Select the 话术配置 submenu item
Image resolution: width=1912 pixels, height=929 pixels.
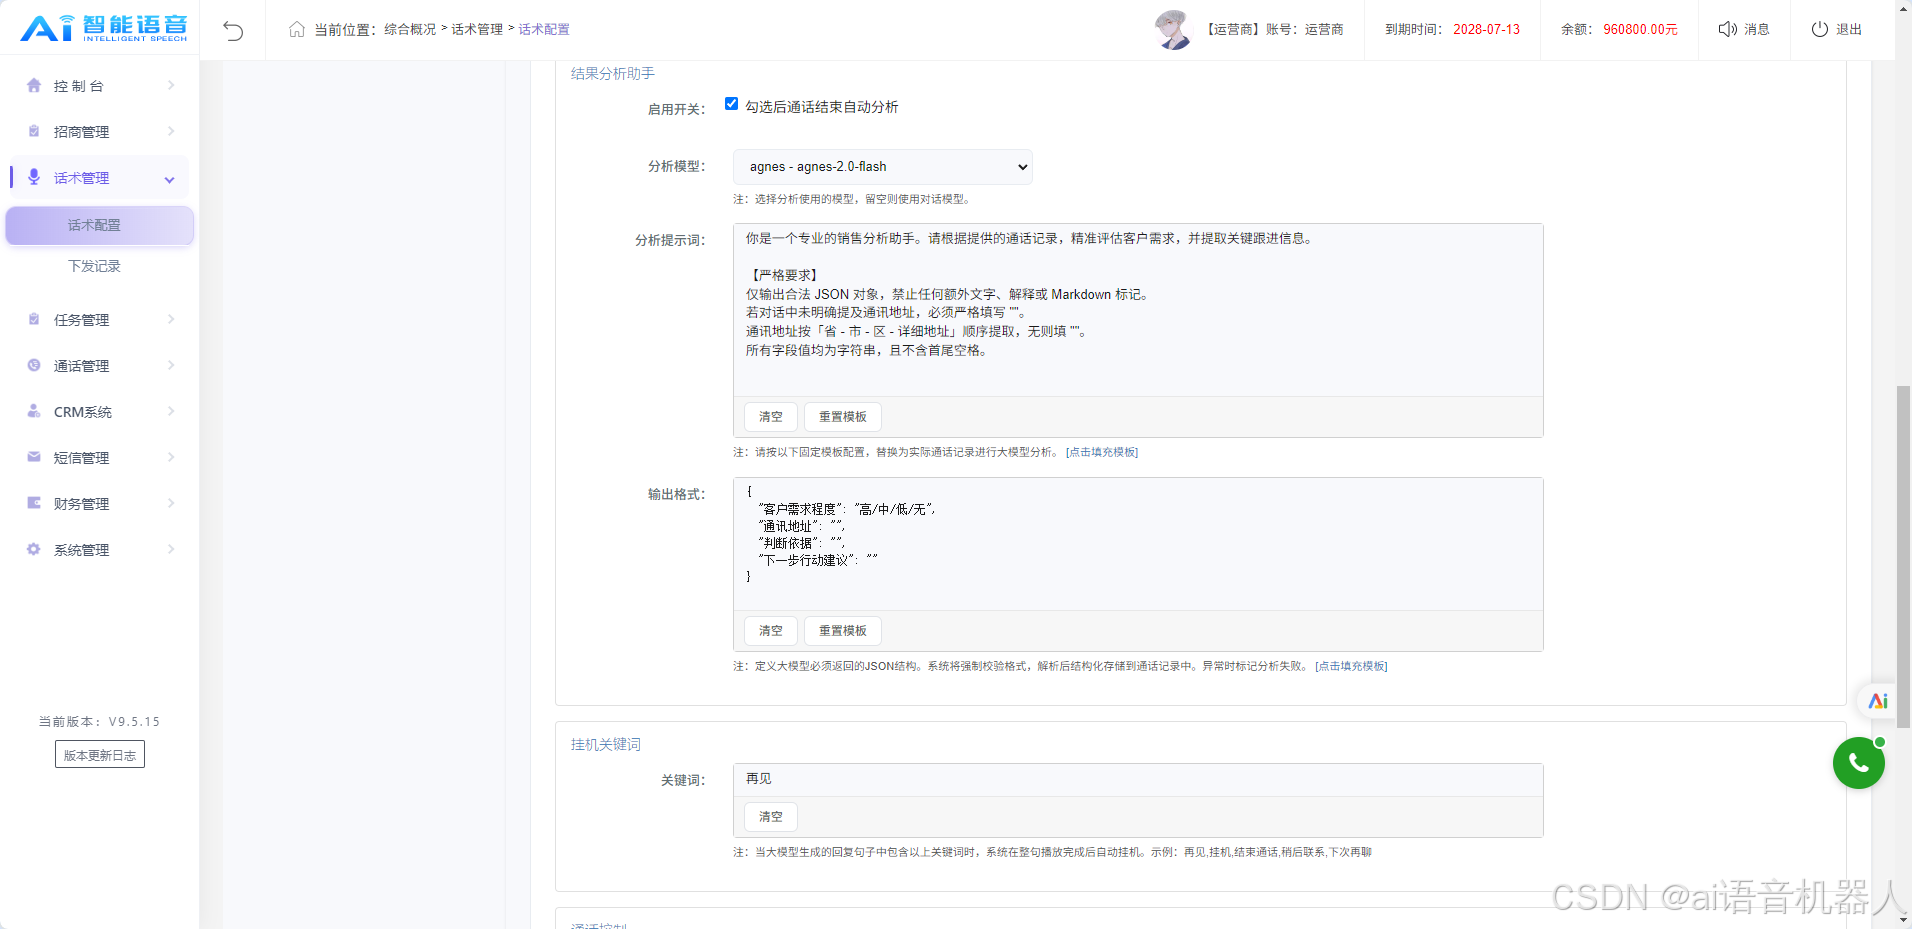point(99,225)
